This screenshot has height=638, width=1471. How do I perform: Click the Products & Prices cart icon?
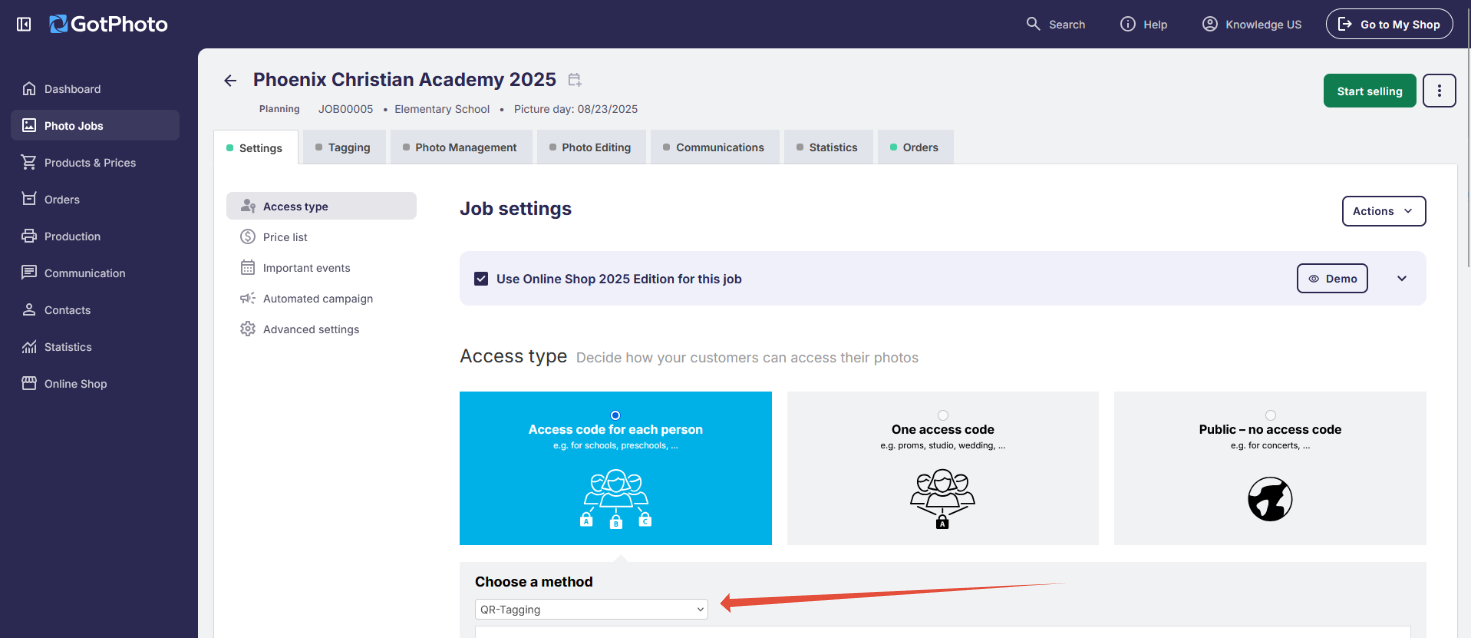click(29, 162)
